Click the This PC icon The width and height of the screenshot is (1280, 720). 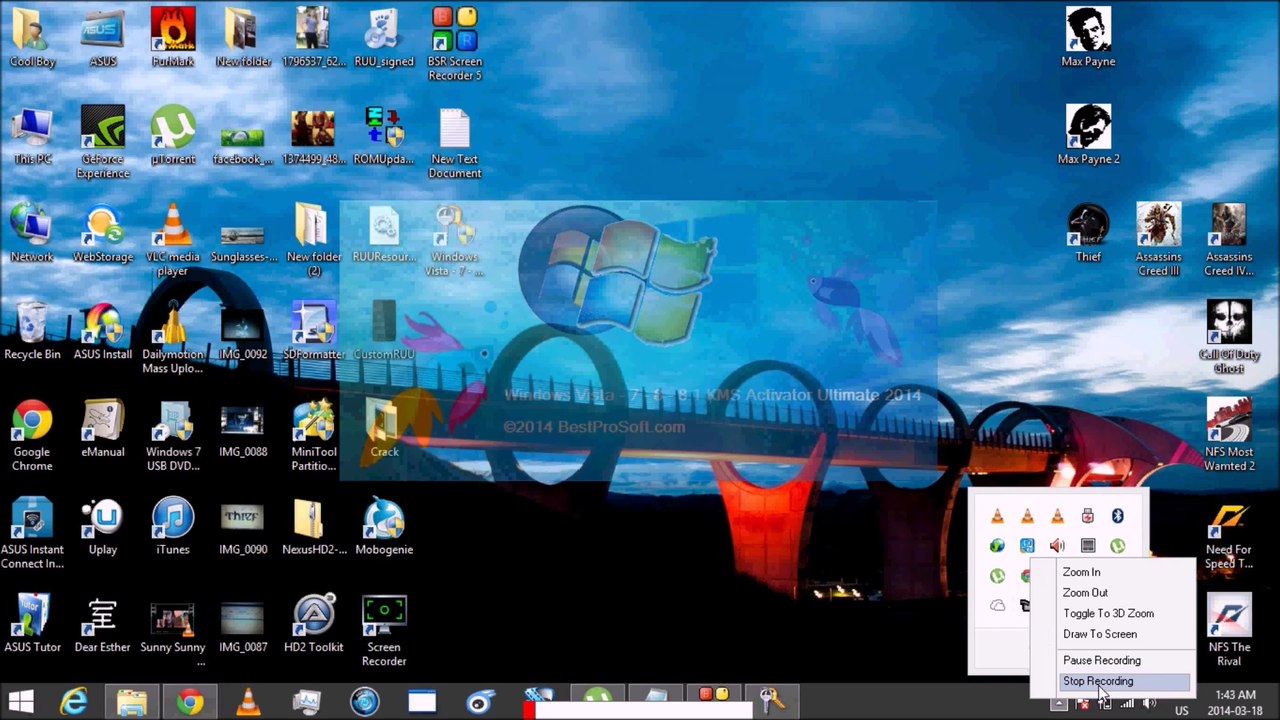[x=32, y=136]
